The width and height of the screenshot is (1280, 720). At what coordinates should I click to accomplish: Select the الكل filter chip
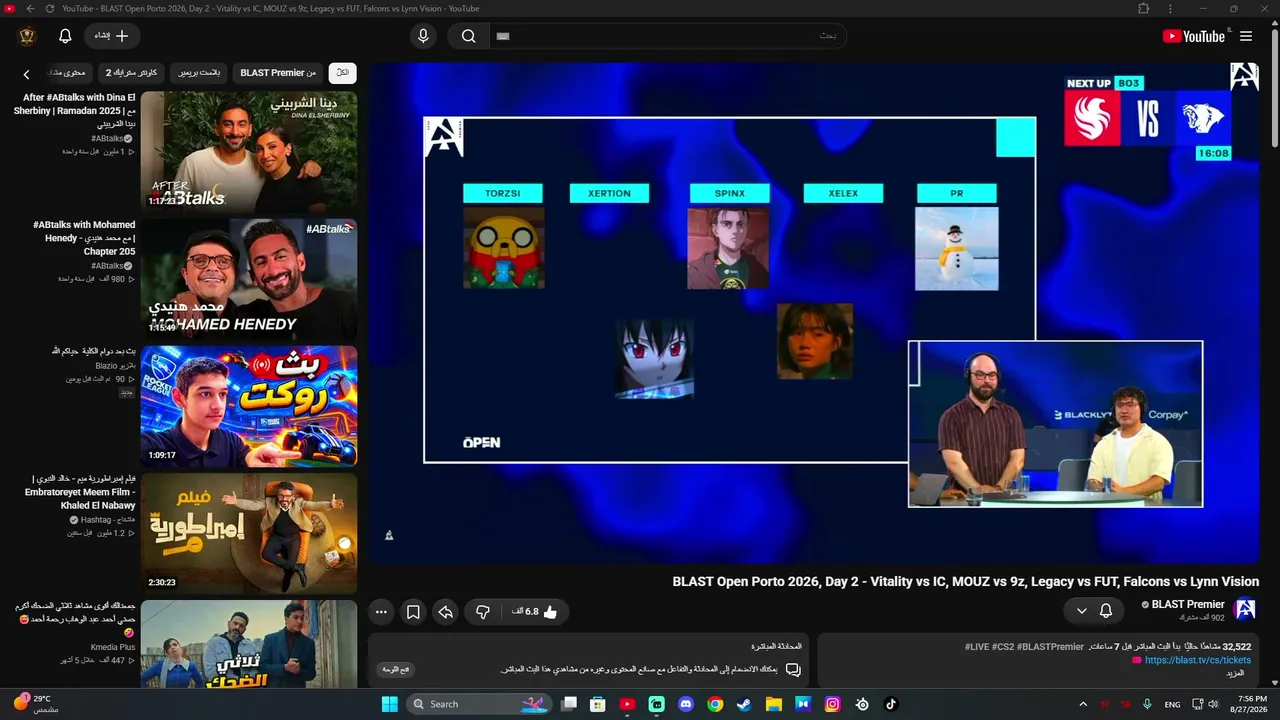(x=343, y=73)
